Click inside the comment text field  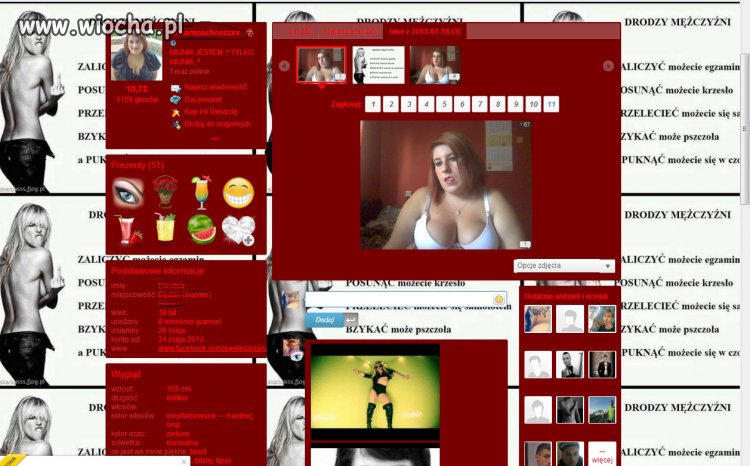[399, 299]
